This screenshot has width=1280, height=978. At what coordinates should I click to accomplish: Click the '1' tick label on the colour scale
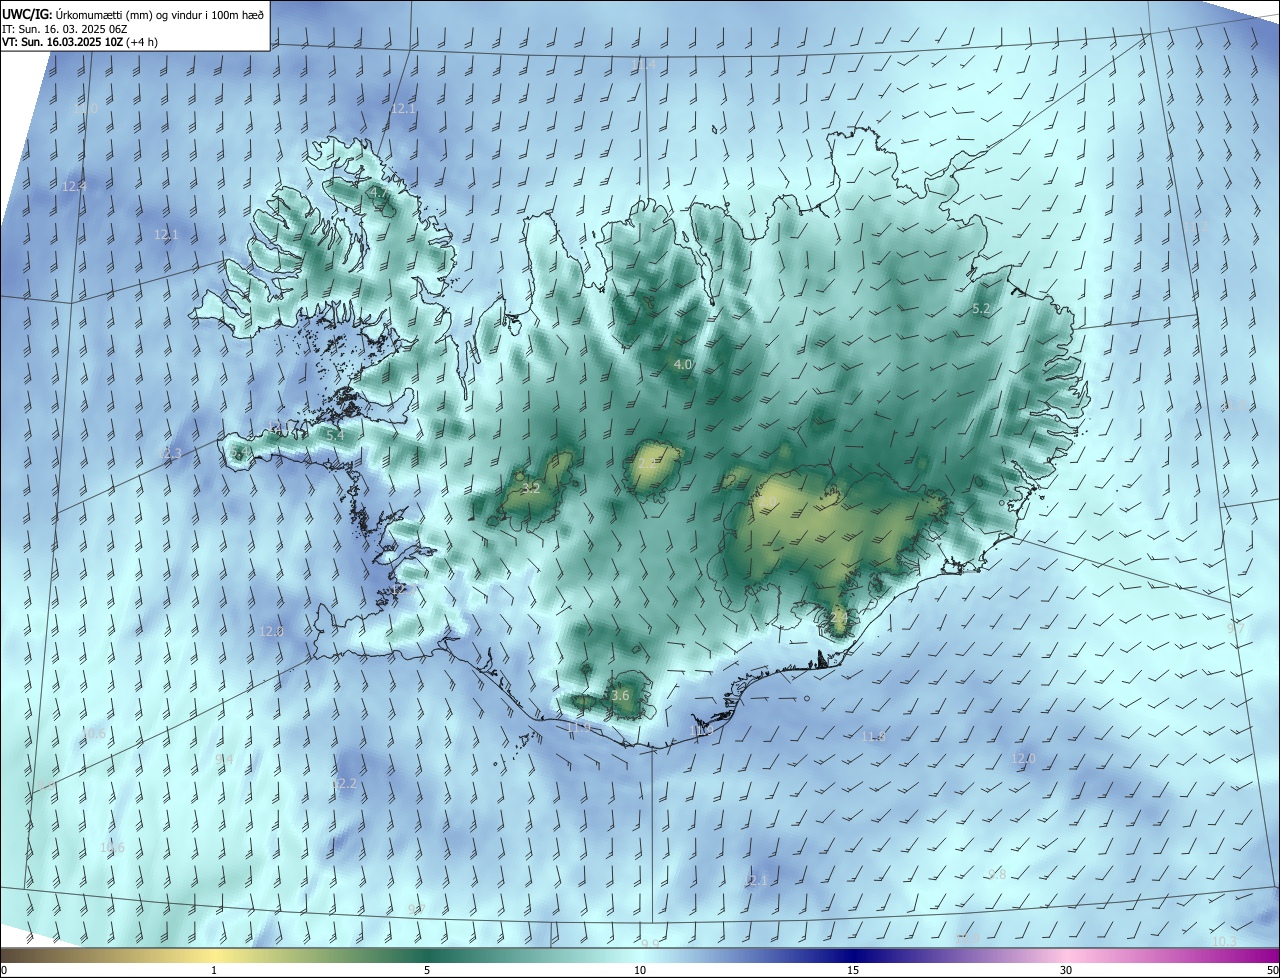point(214,971)
